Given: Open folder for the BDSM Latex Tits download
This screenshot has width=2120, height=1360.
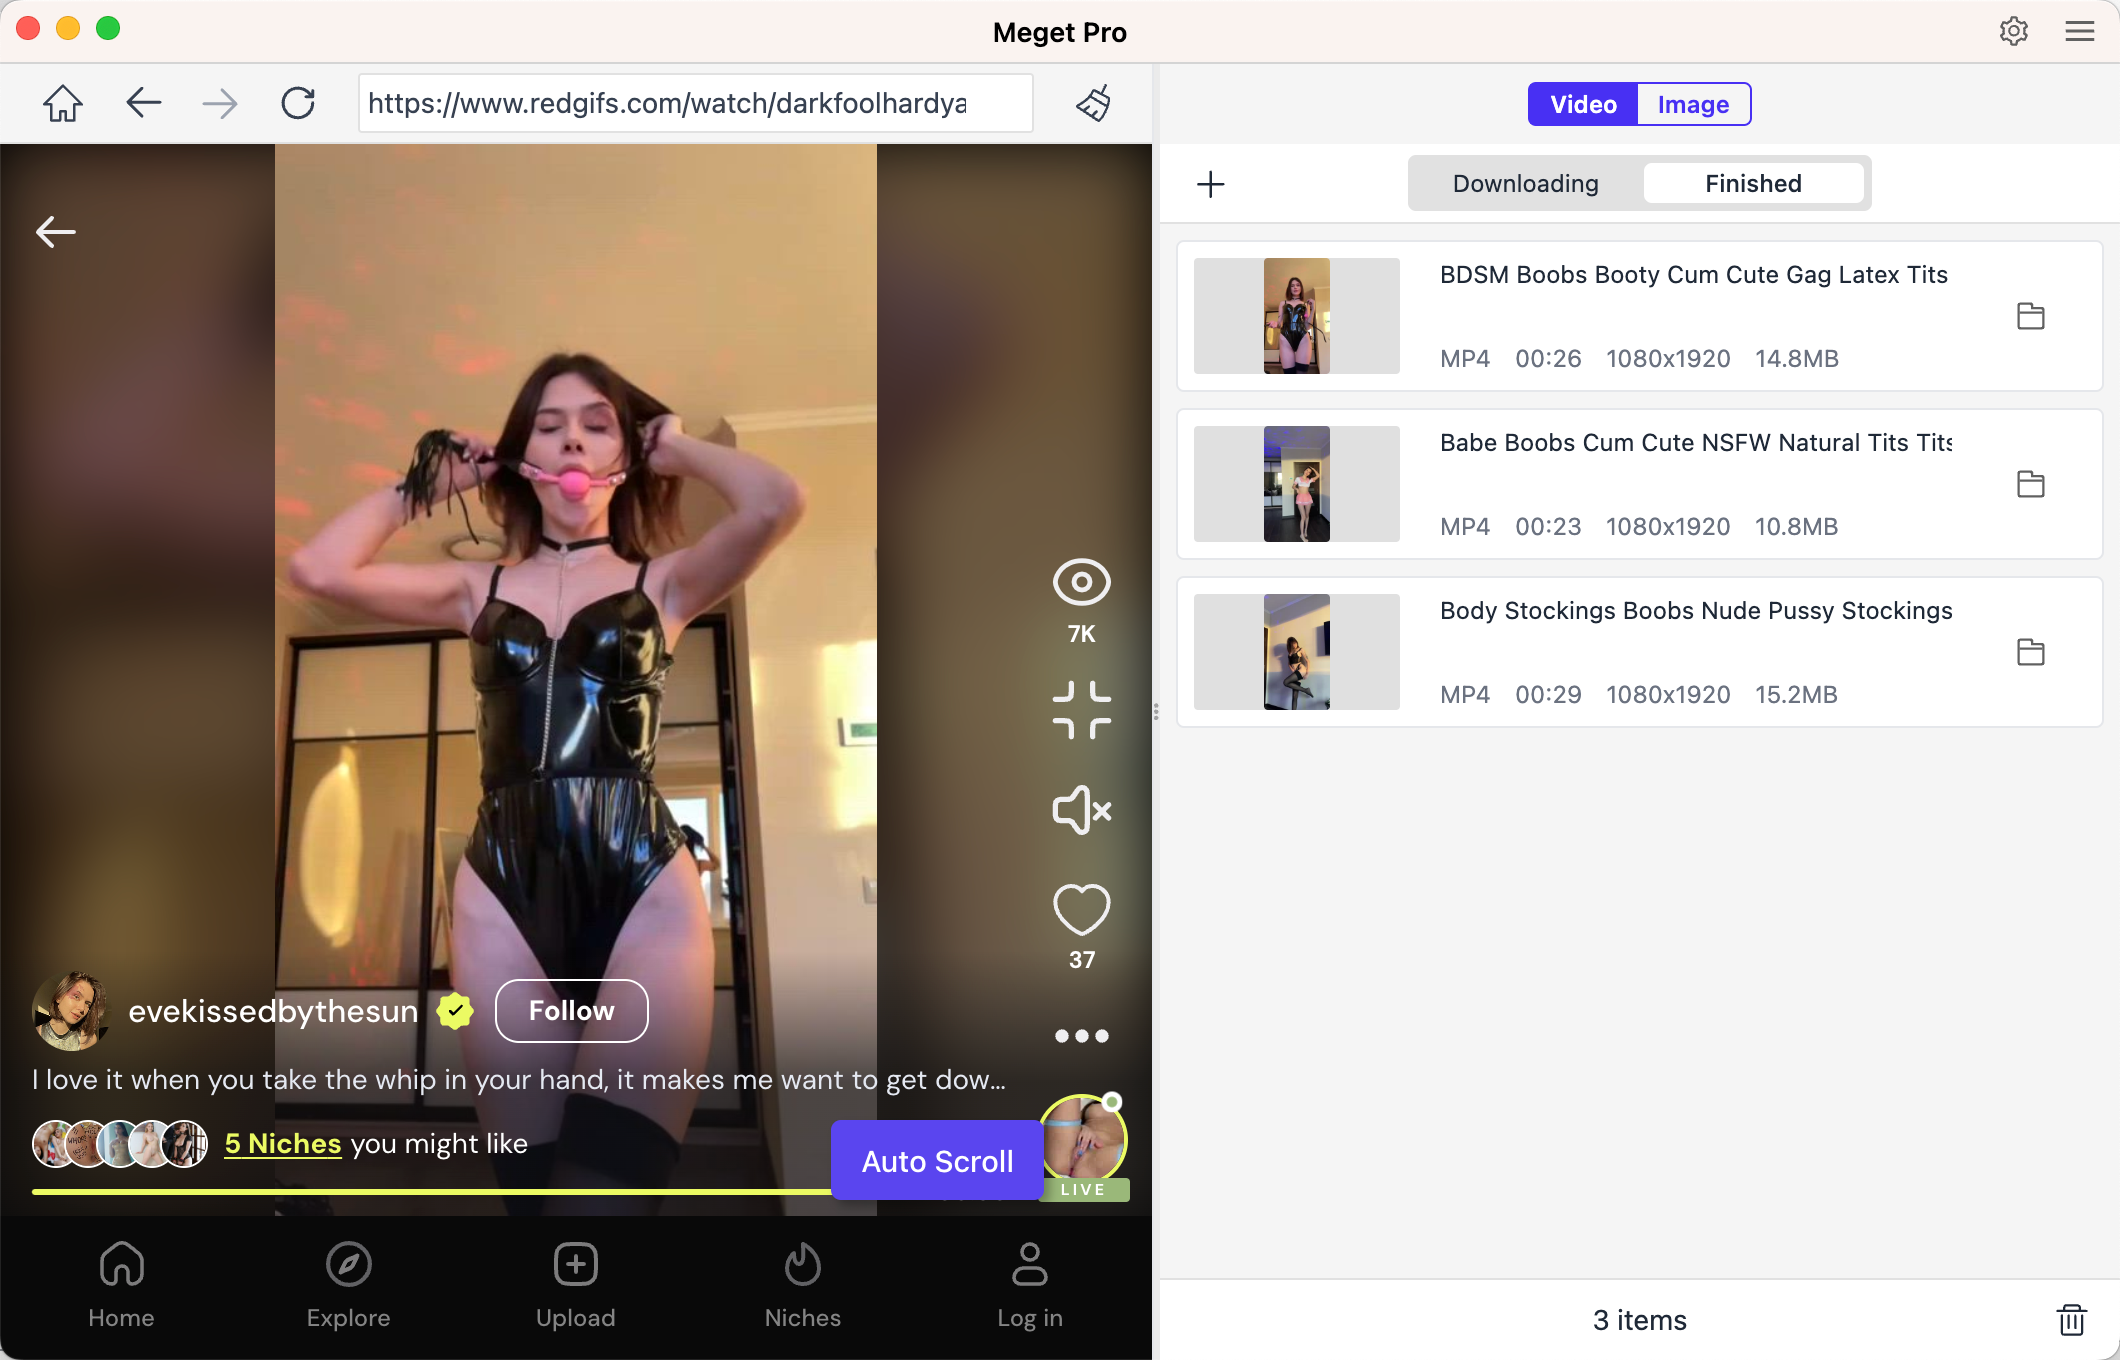Looking at the screenshot, I should click(2032, 316).
